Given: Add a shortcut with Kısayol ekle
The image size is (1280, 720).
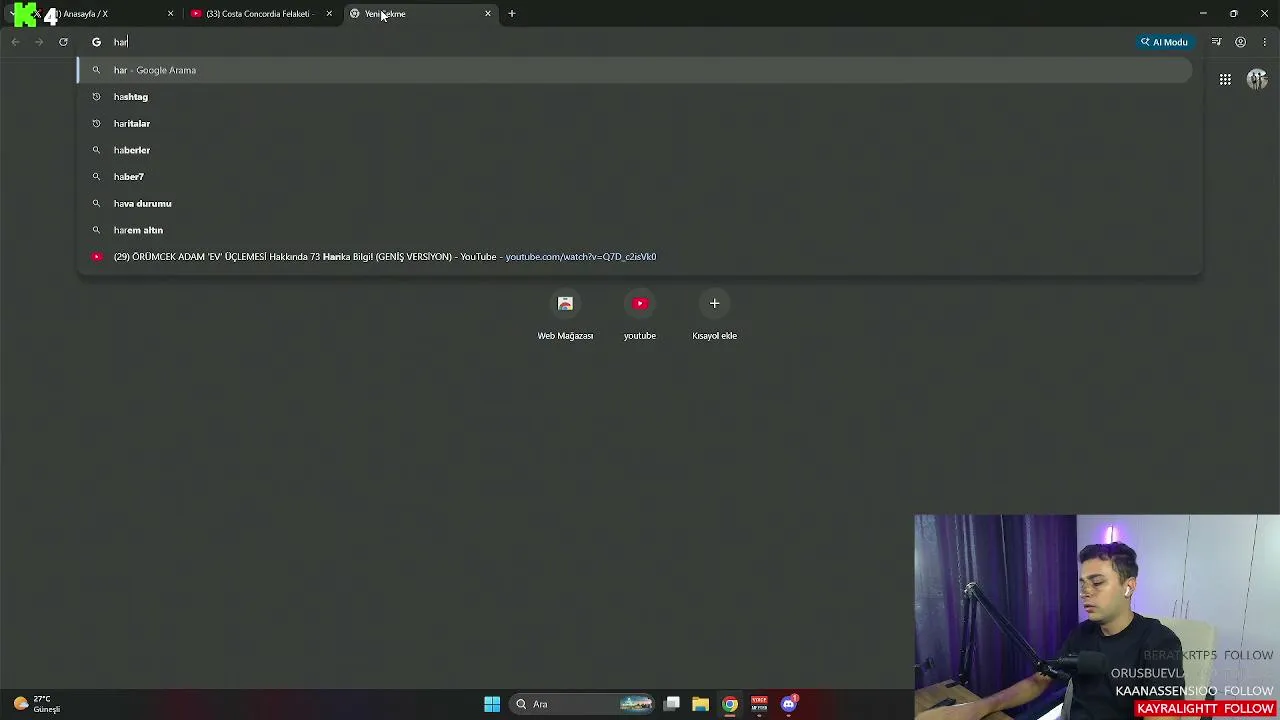Looking at the screenshot, I should coord(714,316).
